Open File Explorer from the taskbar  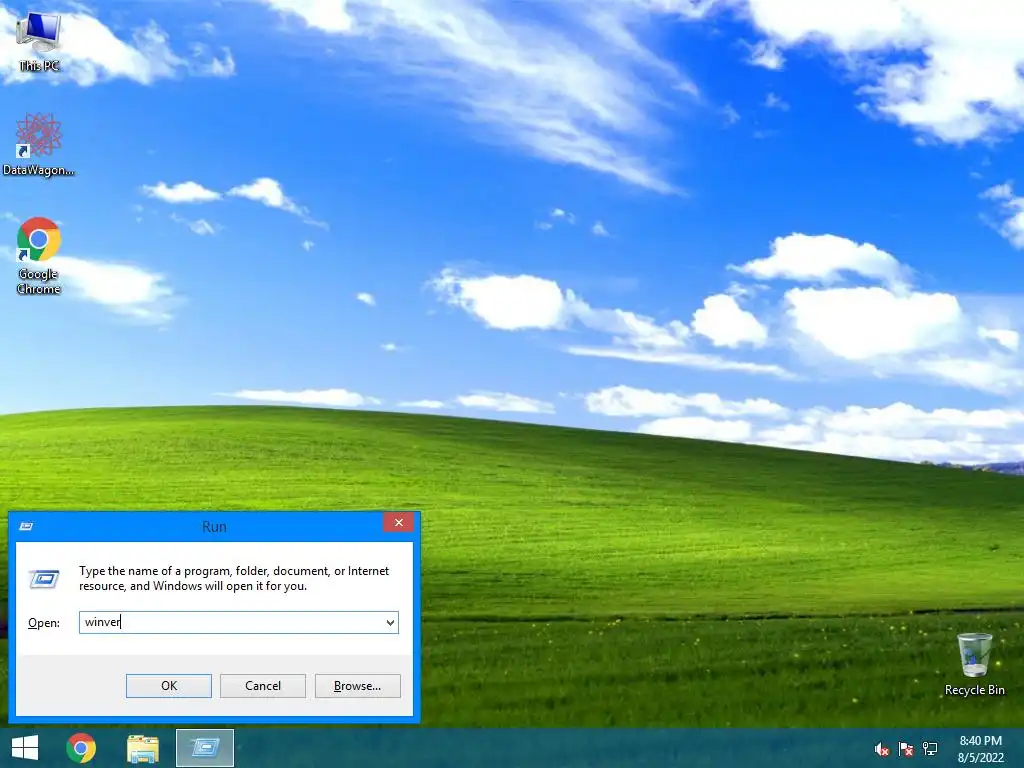tap(142, 748)
